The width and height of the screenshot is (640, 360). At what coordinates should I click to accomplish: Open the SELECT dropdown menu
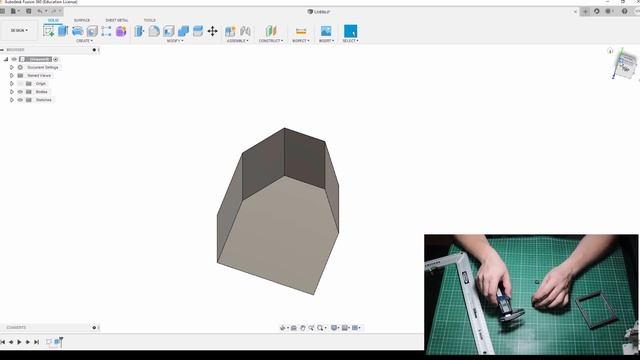click(350, 41)
